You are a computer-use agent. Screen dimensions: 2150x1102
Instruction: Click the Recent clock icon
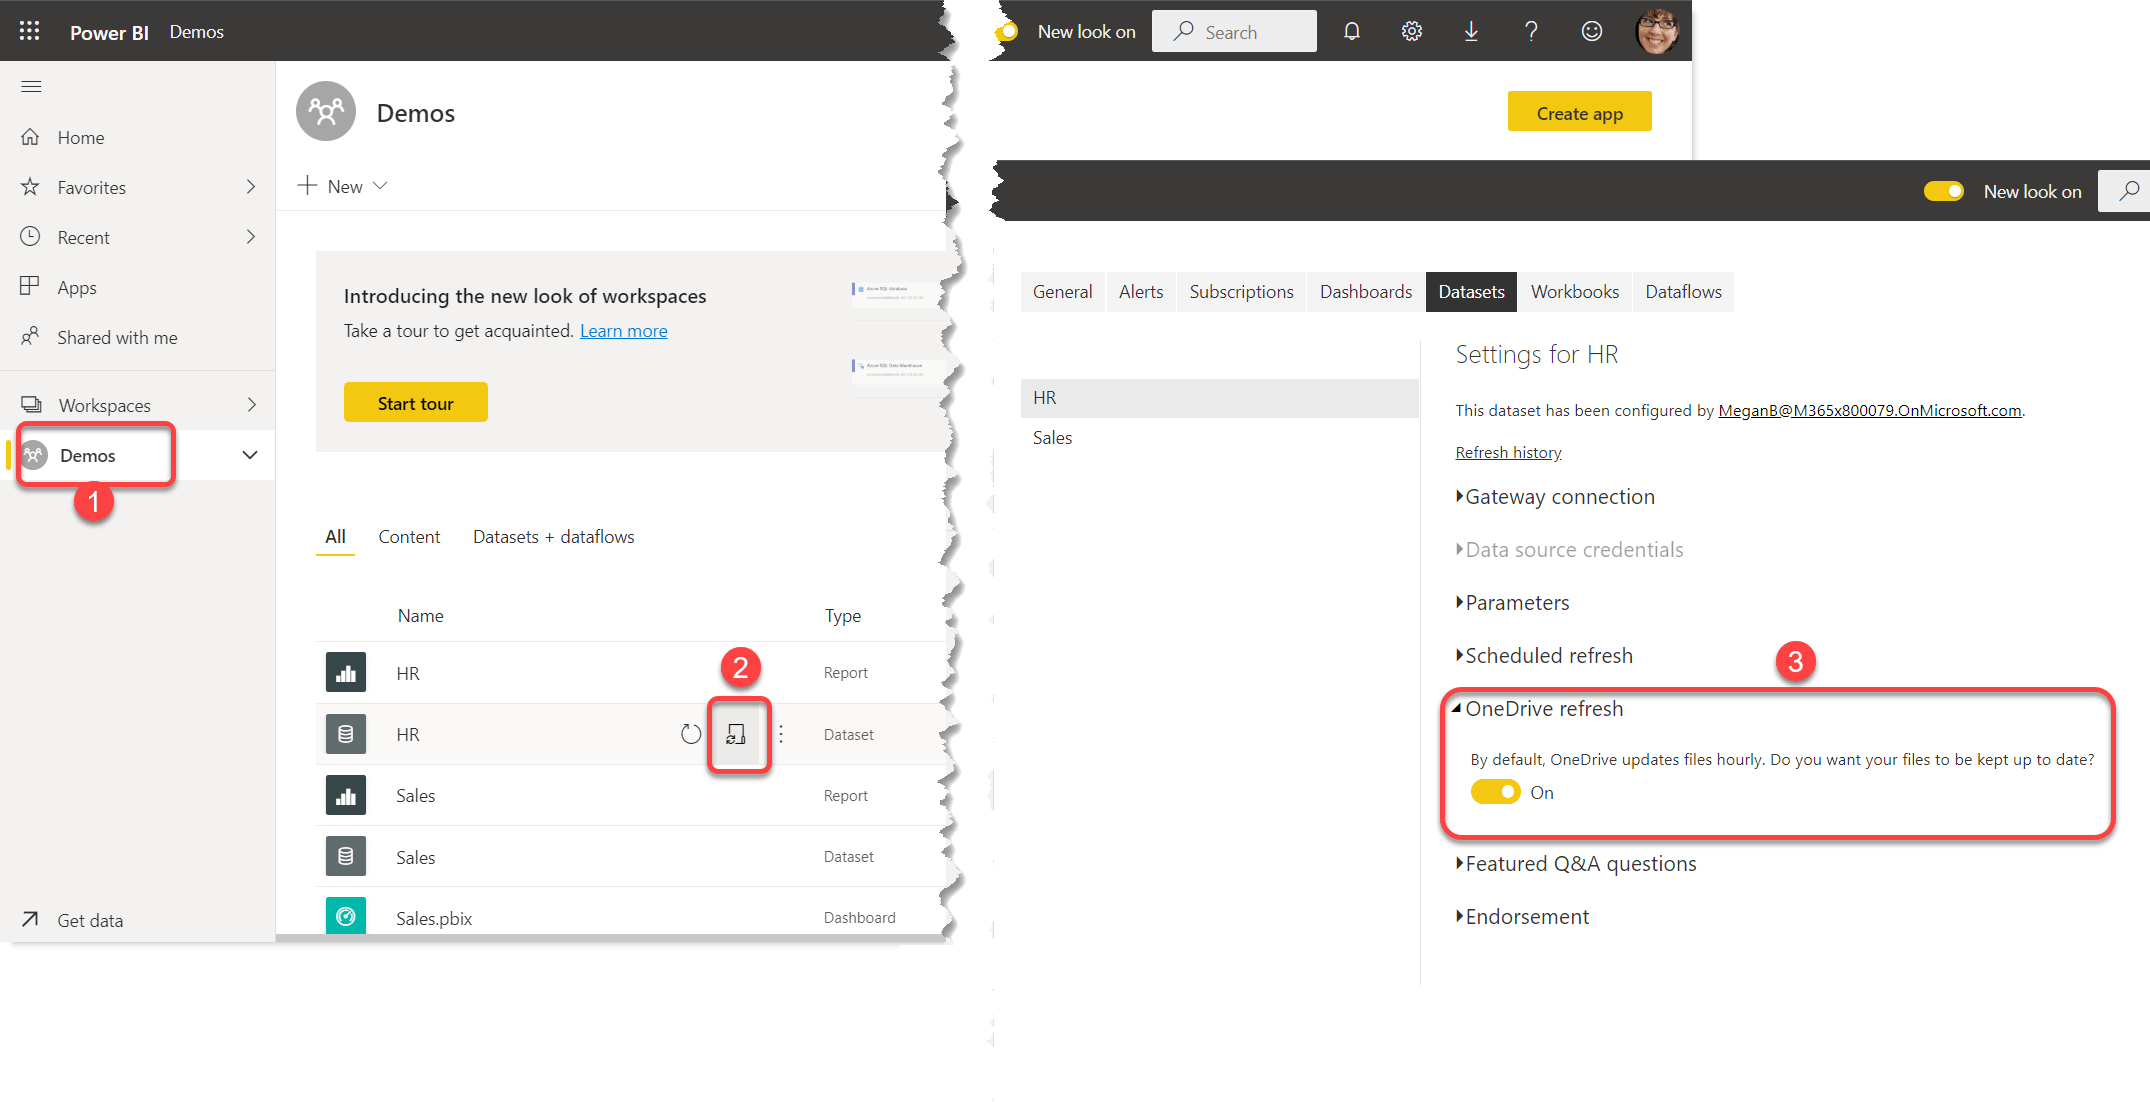pyautogui.click(x=31, y=237)
